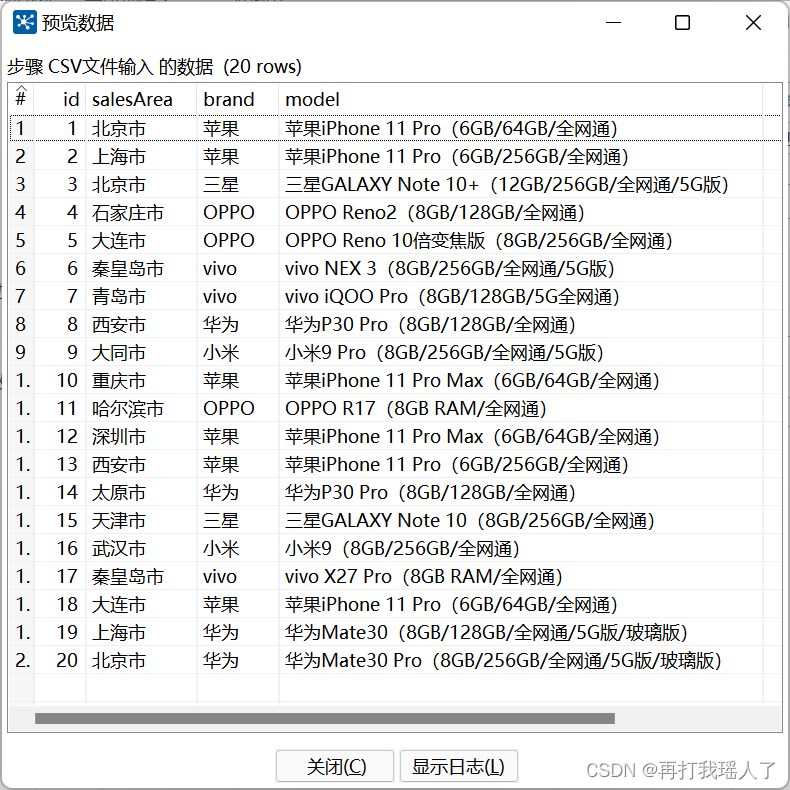Select model OPPO Reno2 cell
The height and width of the screenshot is (790, 790).
(x=520, y=213)
